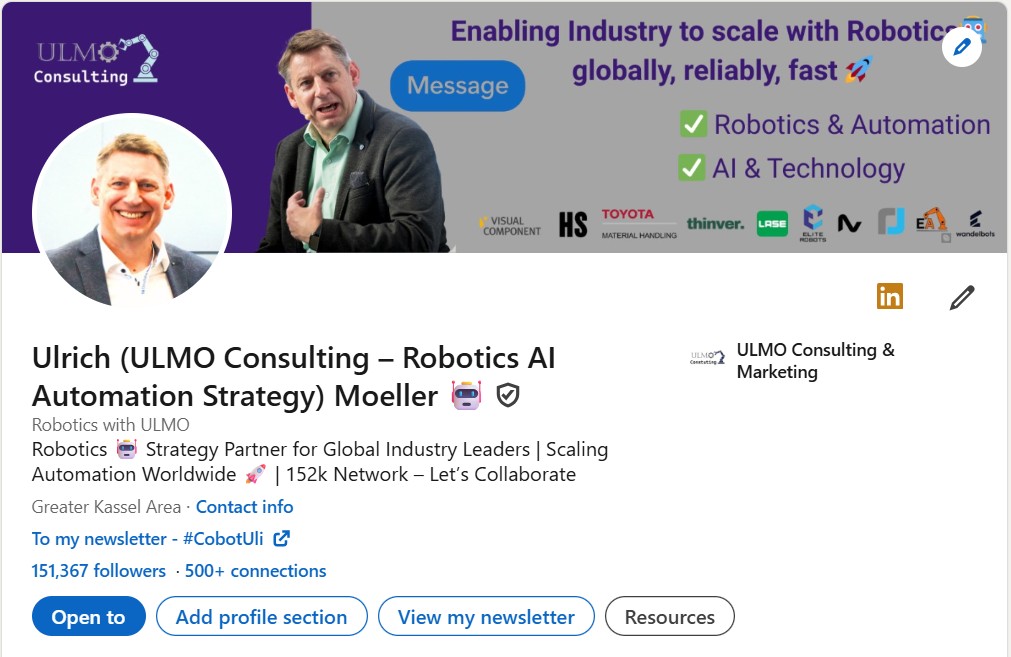Show the 500+ connections list

256,570
